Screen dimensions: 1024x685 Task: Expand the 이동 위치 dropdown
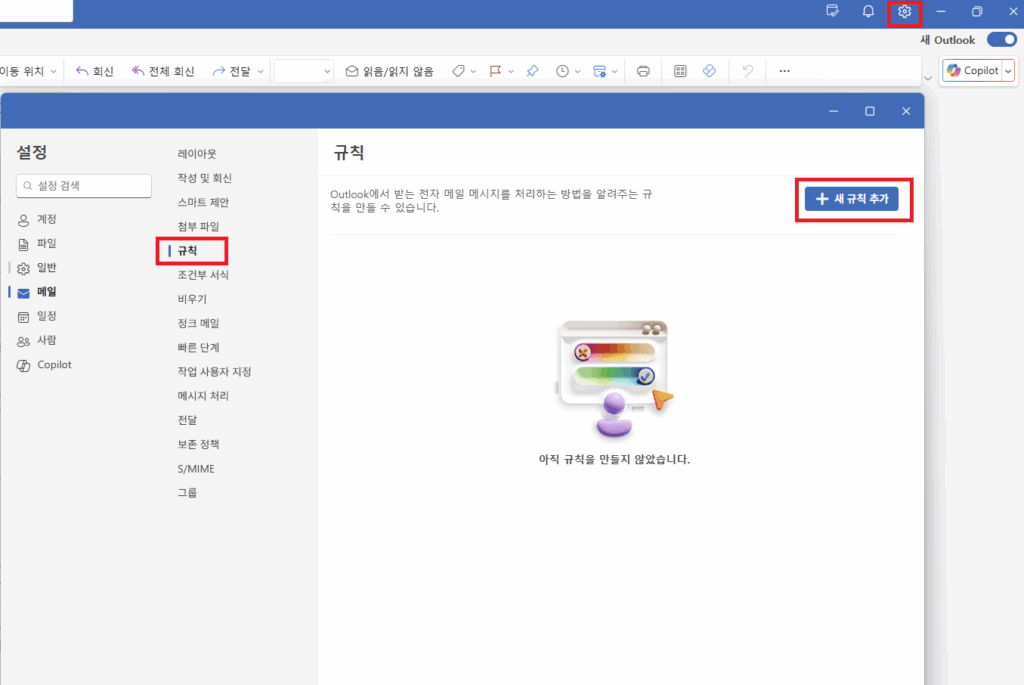click(55, 70)
